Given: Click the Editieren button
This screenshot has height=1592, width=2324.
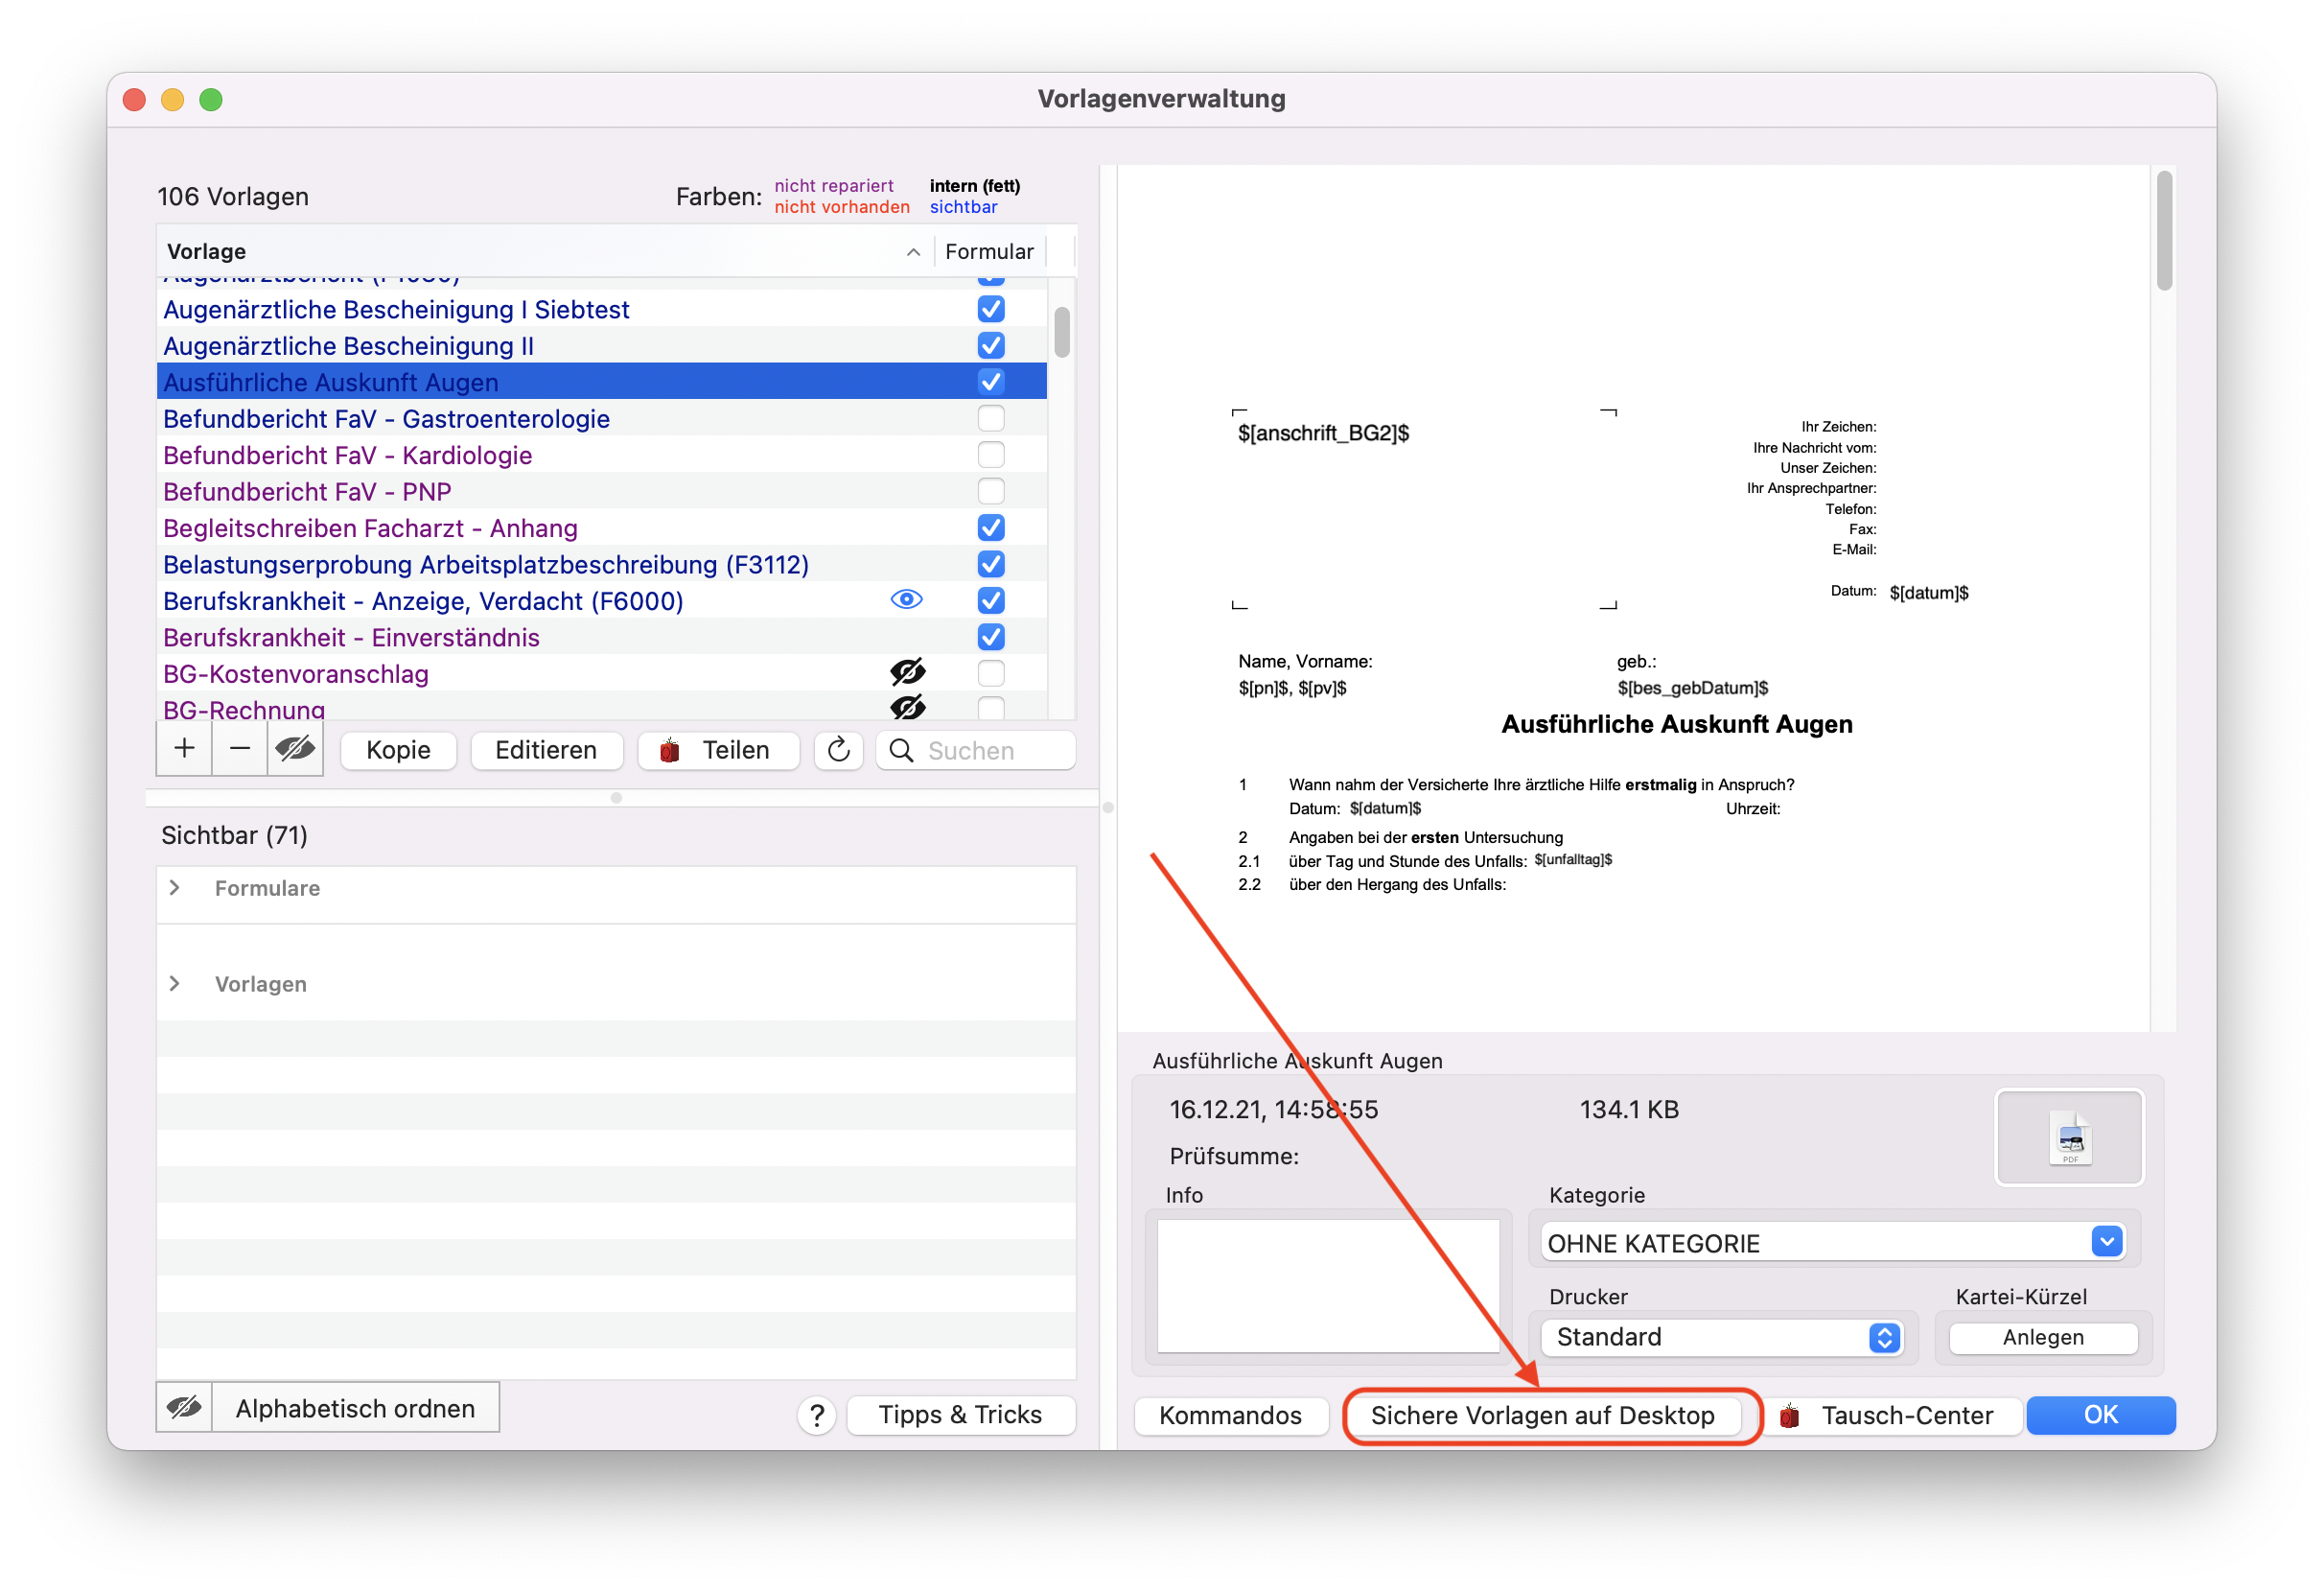Looking at the screenshot, I should click(x=546, y=750).
